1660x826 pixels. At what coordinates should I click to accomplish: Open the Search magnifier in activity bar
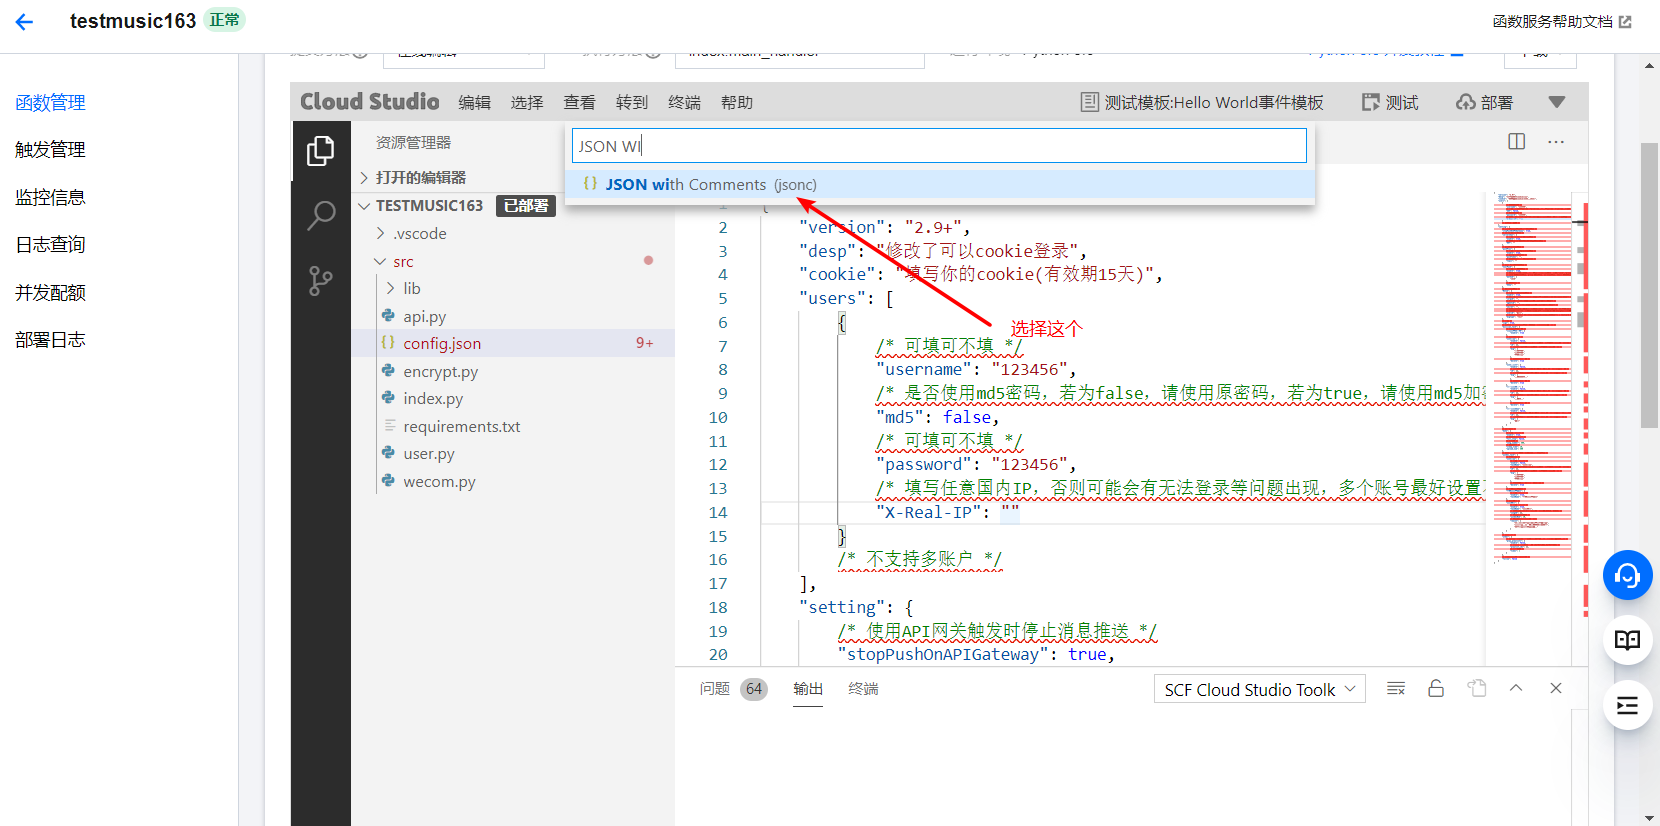(x=321, y=215)
